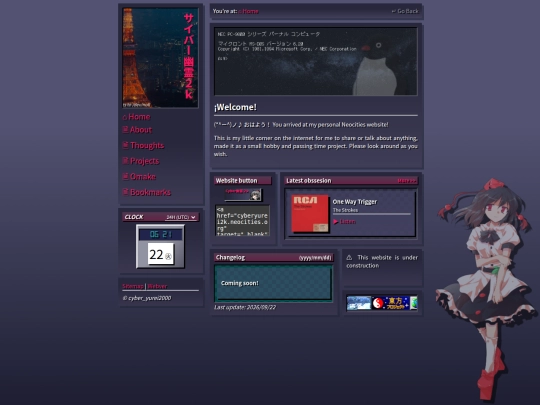The image size is (540, 405).
Task: Click the Tokyo Tower site logo image
Action: (160, 58)
